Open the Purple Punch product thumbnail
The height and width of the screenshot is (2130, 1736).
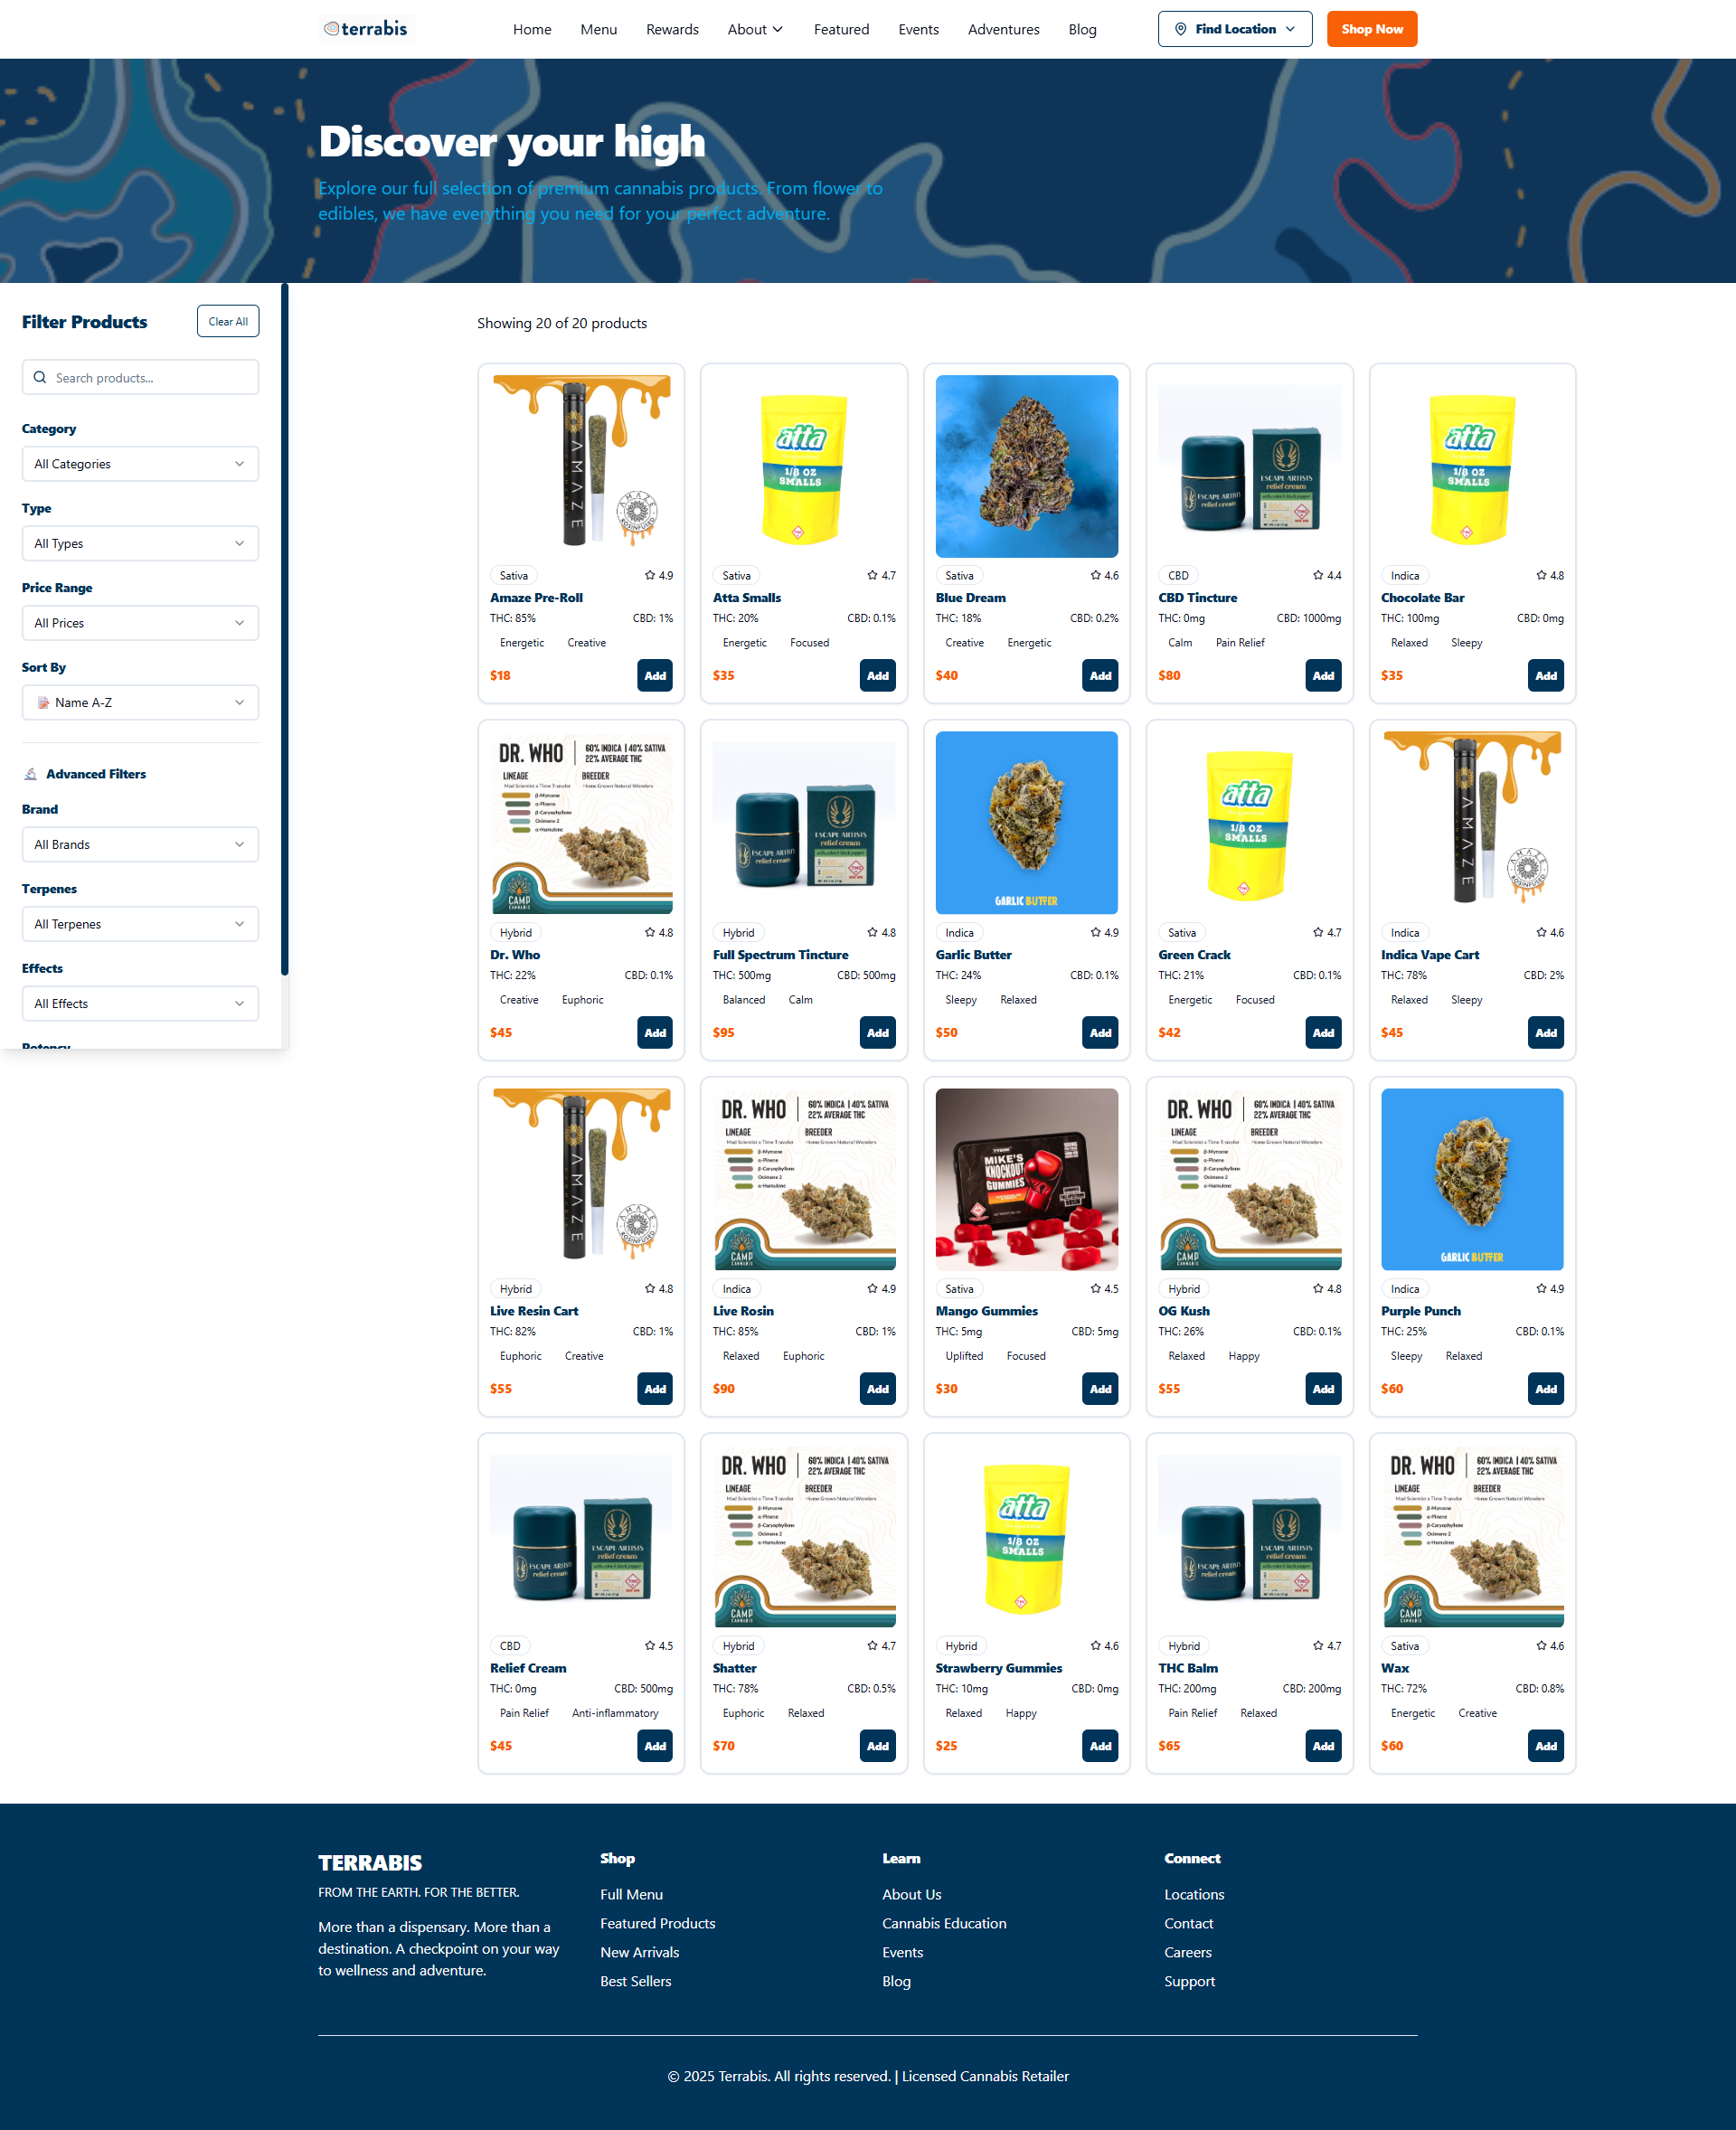tap(1471, 1179)
